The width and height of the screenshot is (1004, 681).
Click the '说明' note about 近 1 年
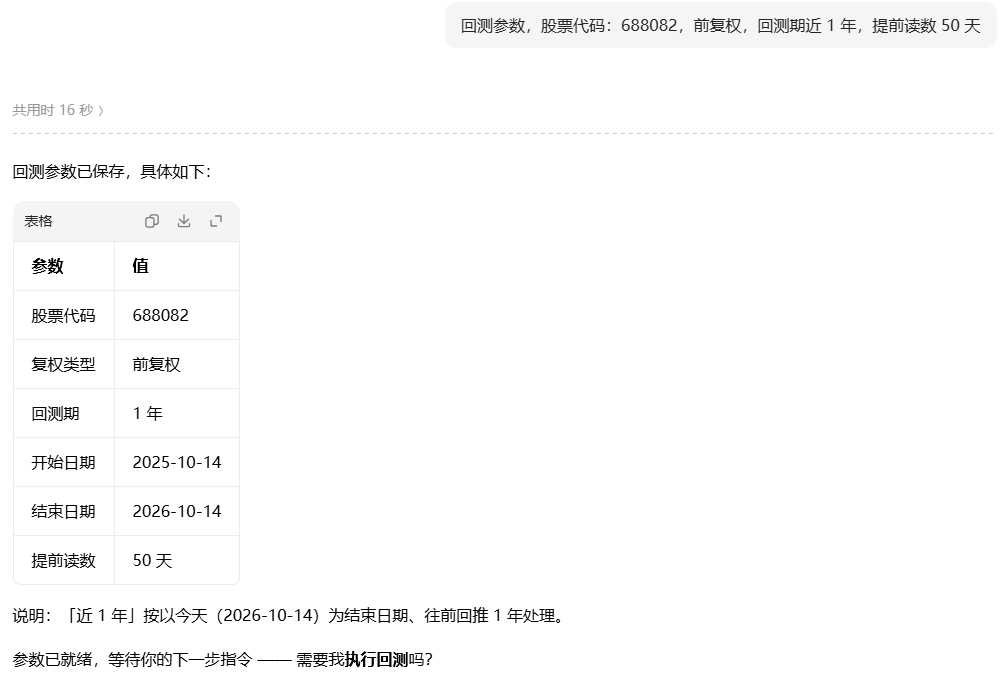289,616
